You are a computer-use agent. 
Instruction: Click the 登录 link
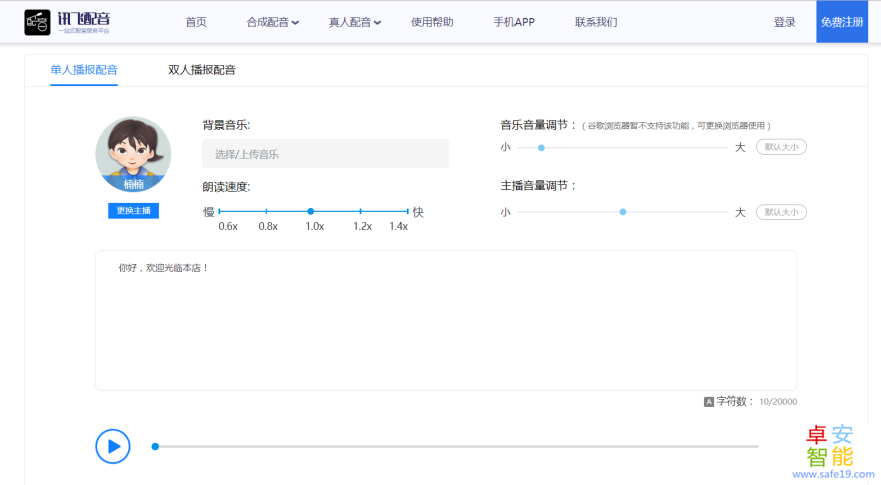pos(785,22)
